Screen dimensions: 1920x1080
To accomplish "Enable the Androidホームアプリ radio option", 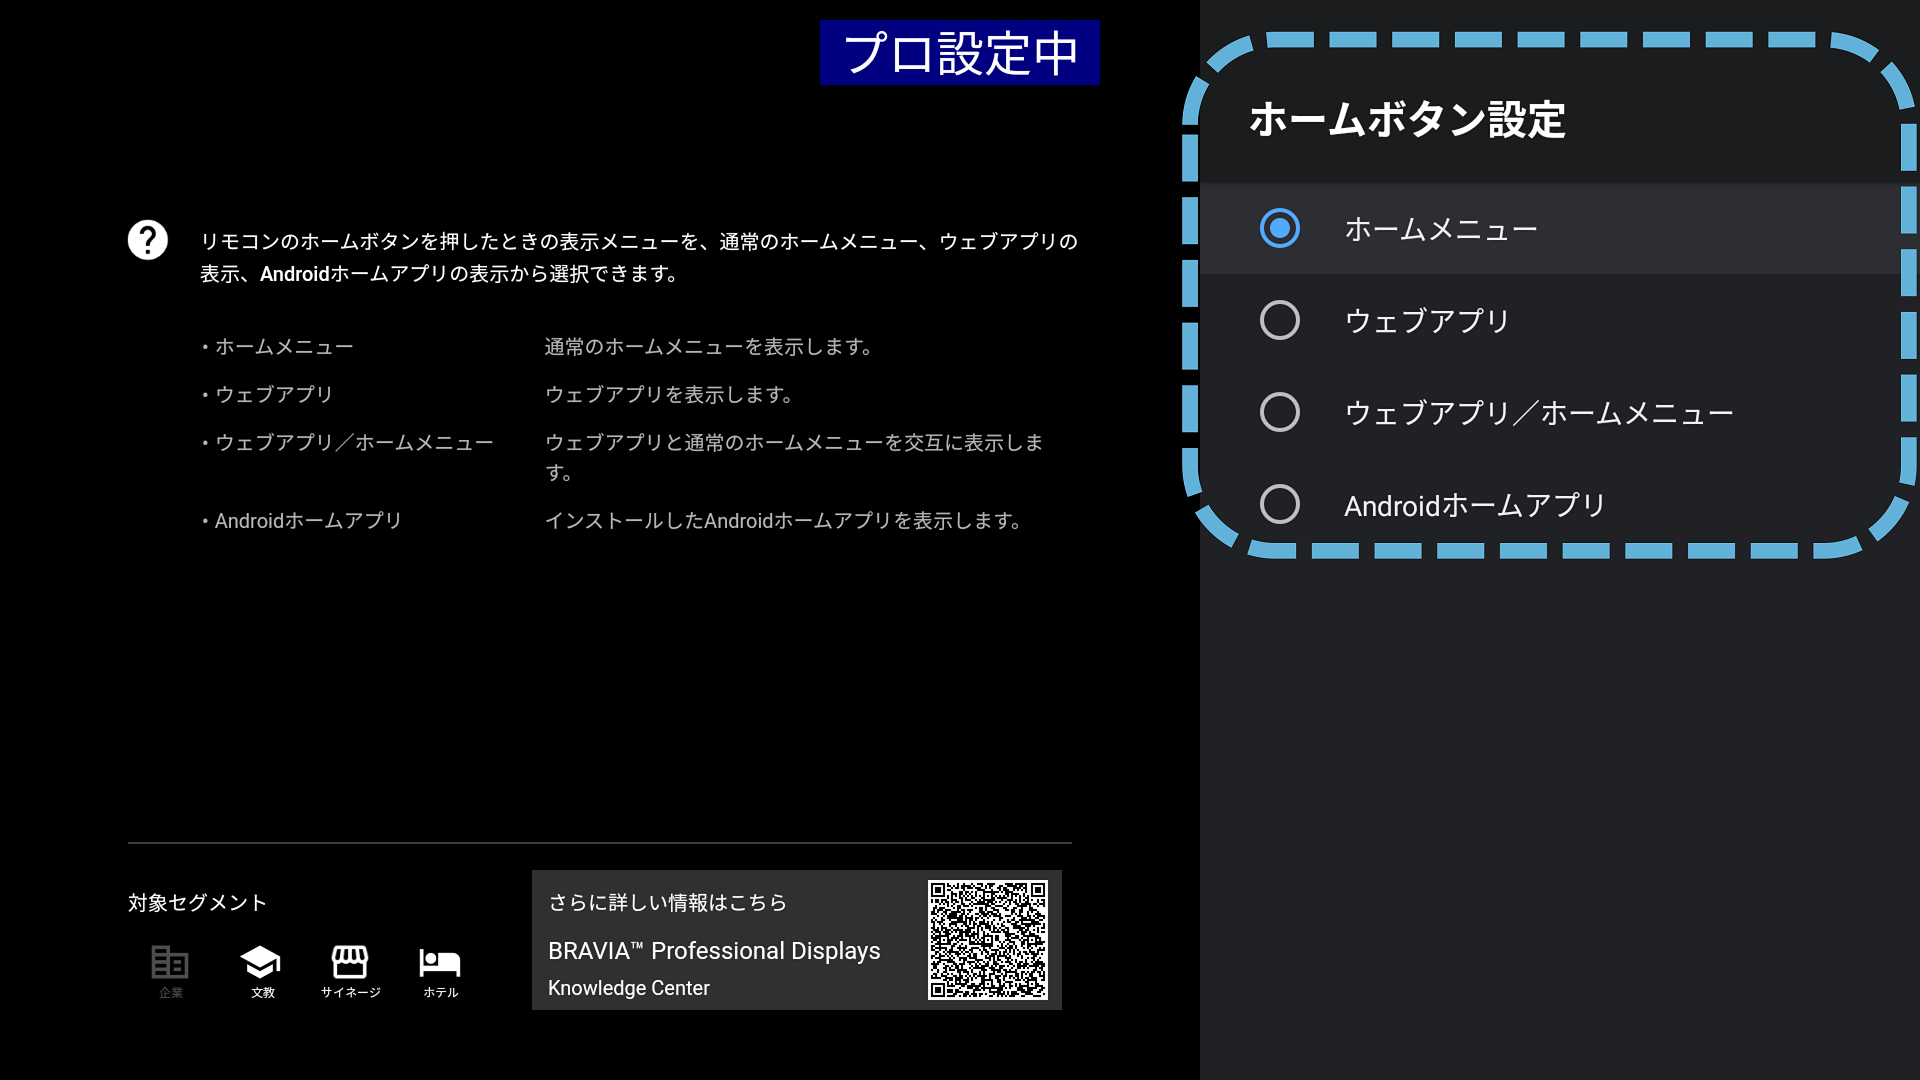I will tap(1279, 504).
